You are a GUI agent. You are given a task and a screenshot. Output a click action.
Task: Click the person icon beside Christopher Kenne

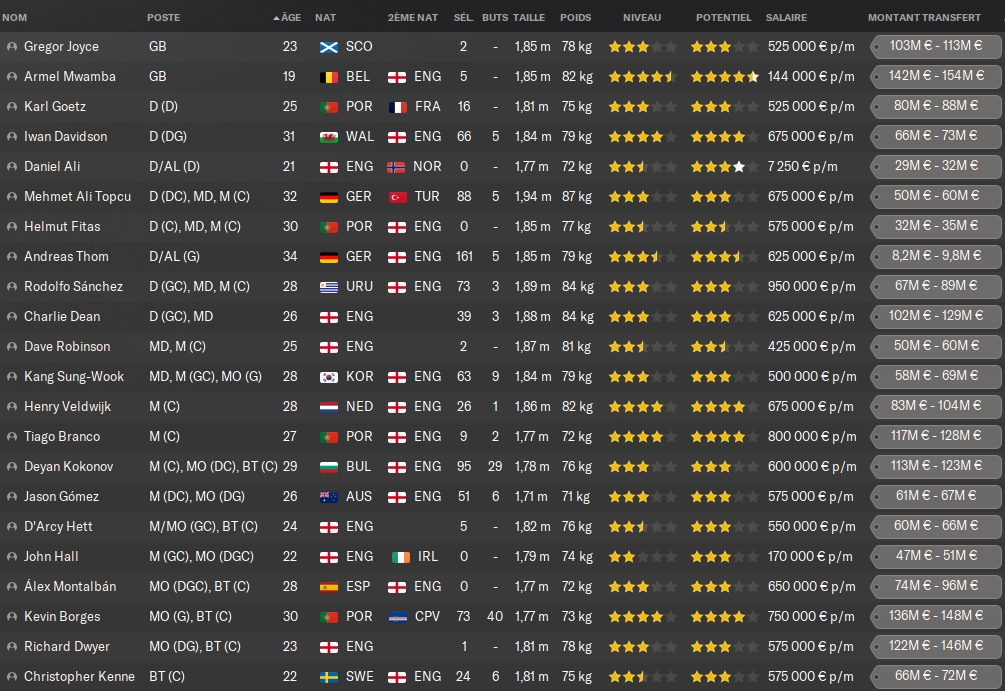pyautogui.click(x=11, y=677)
